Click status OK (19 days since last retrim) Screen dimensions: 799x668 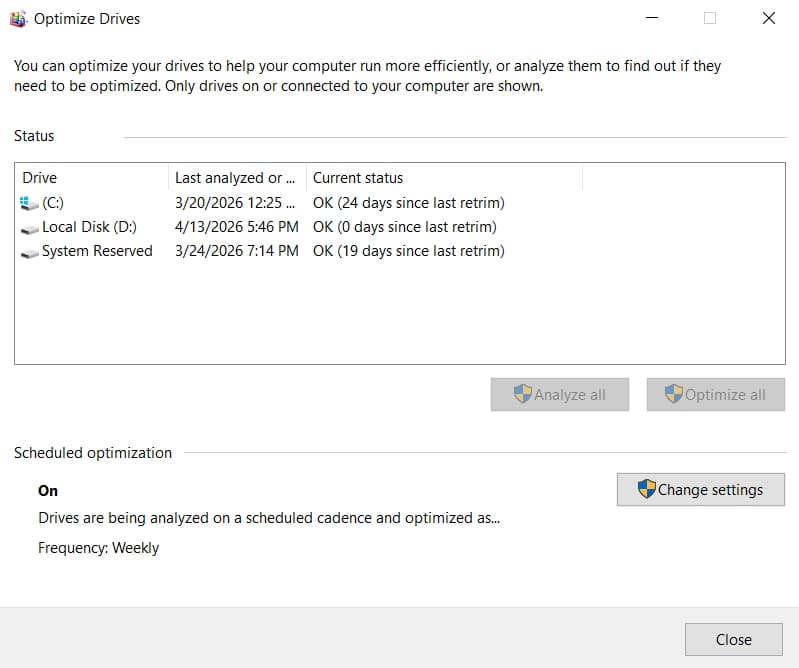click(409, 251)
